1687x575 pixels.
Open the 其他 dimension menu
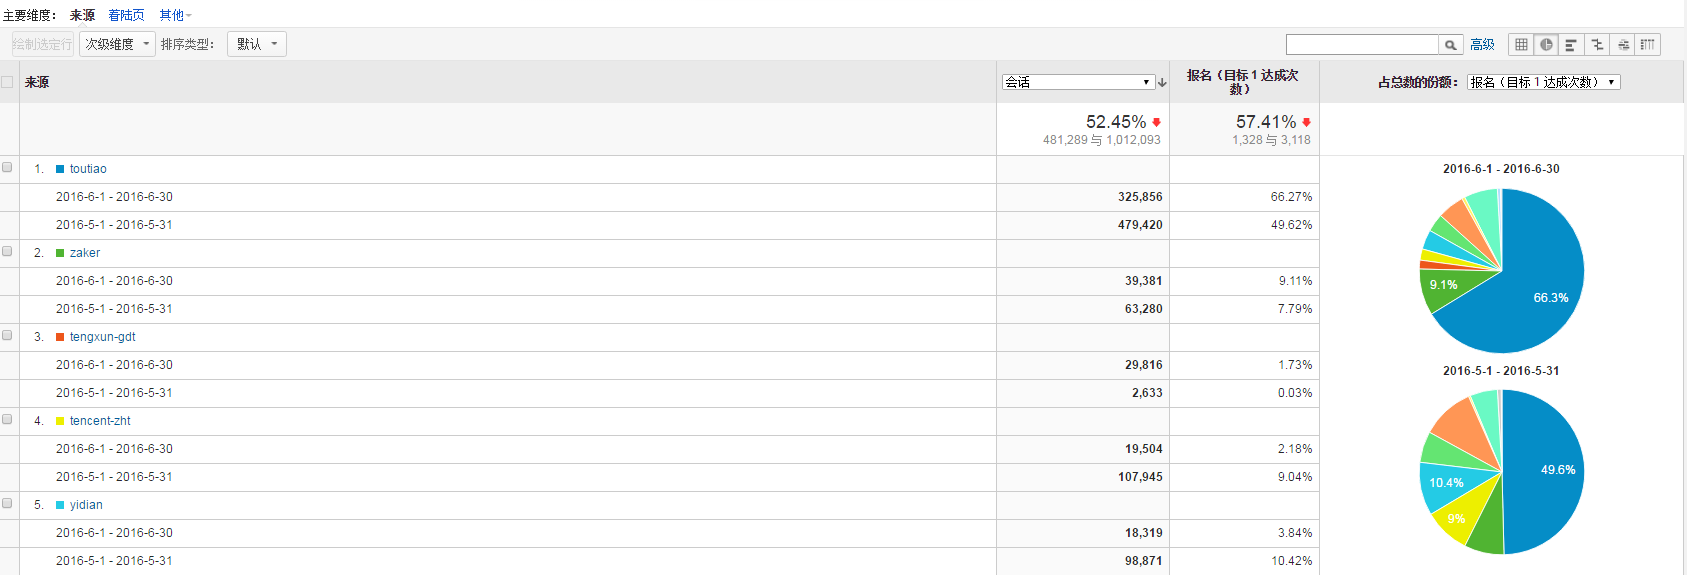click(174, 15)
